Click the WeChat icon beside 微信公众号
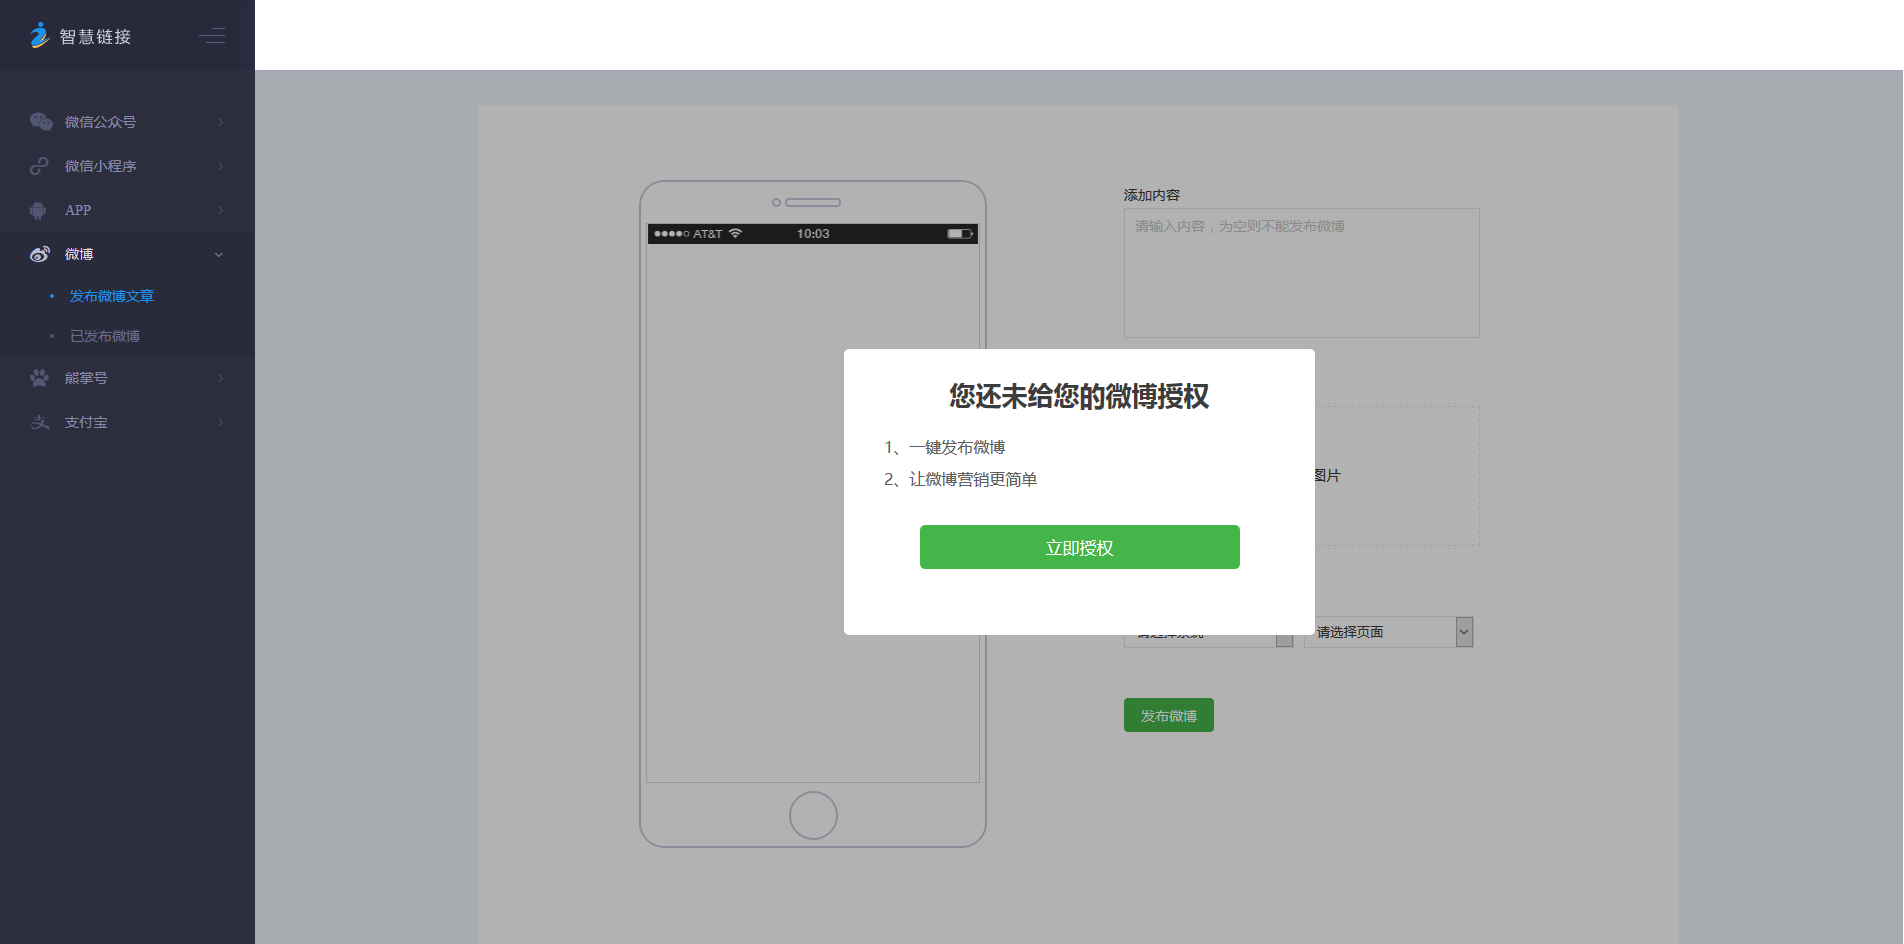Screen dimensions: 1904x944 point(40,122)
